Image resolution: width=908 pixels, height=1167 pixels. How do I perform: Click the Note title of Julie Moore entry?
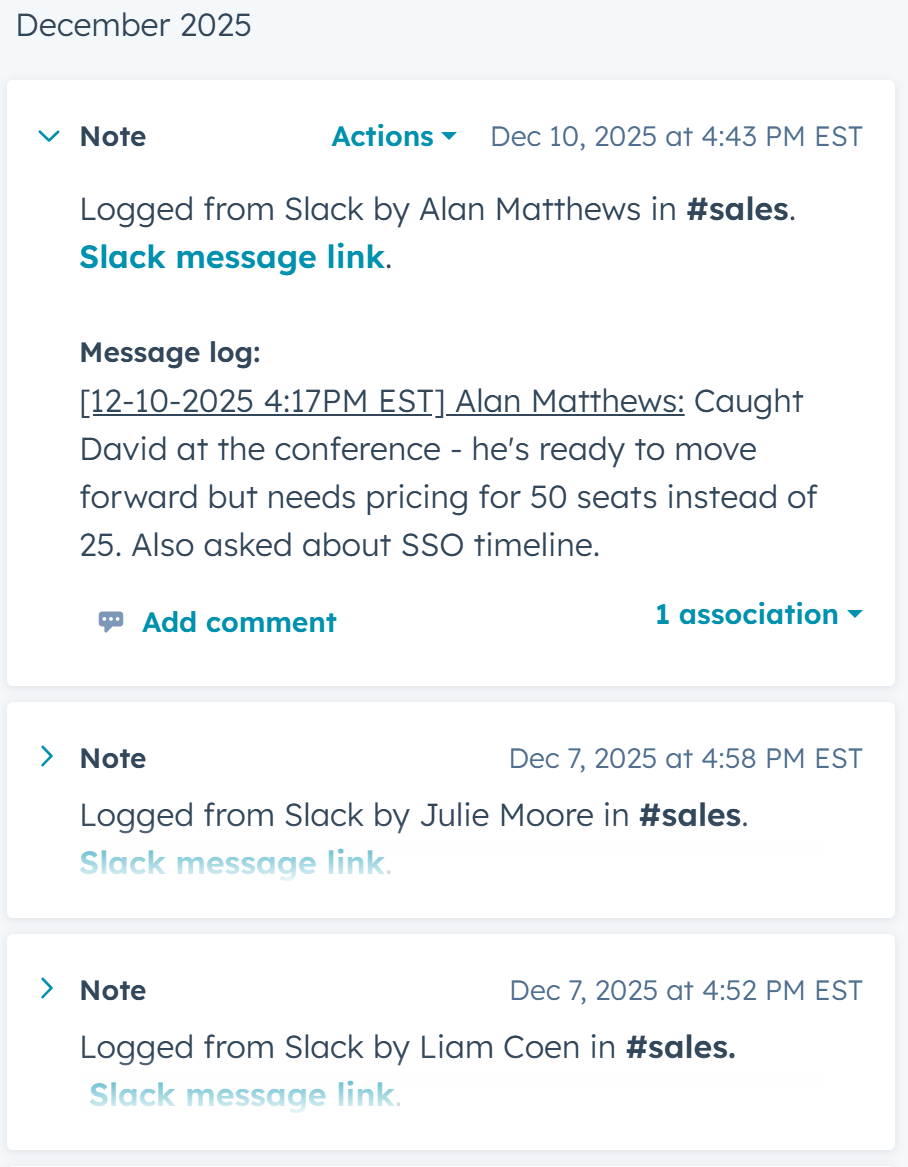click(113, 758)
